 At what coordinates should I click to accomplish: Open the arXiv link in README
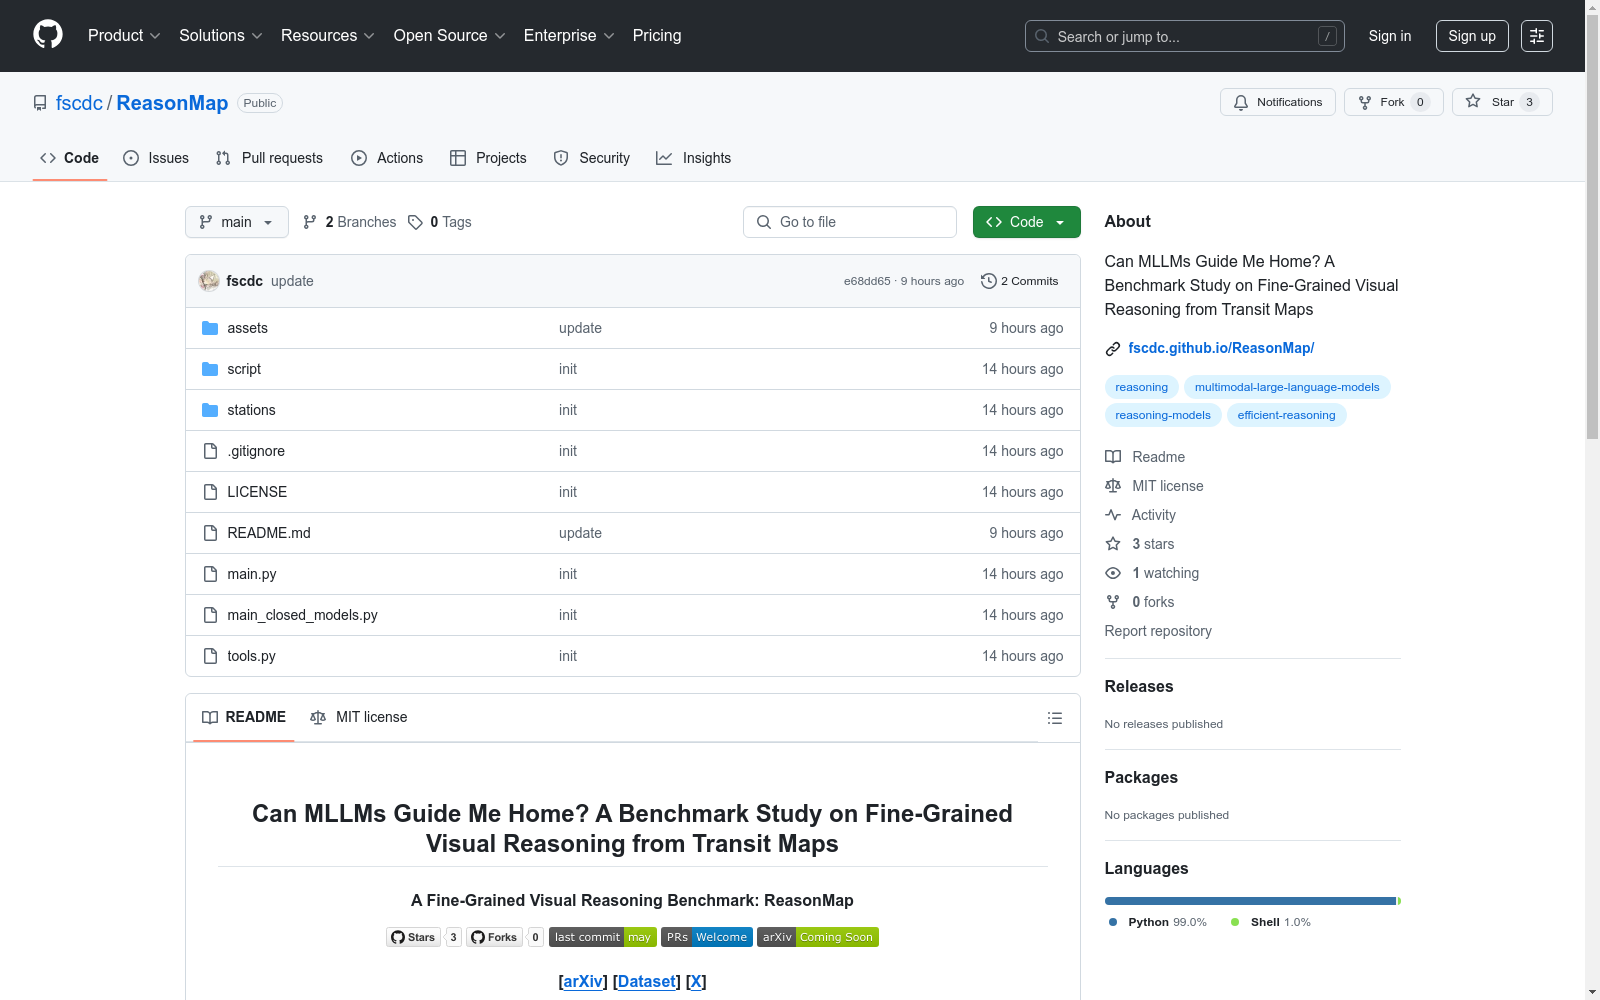pos(583,982)
